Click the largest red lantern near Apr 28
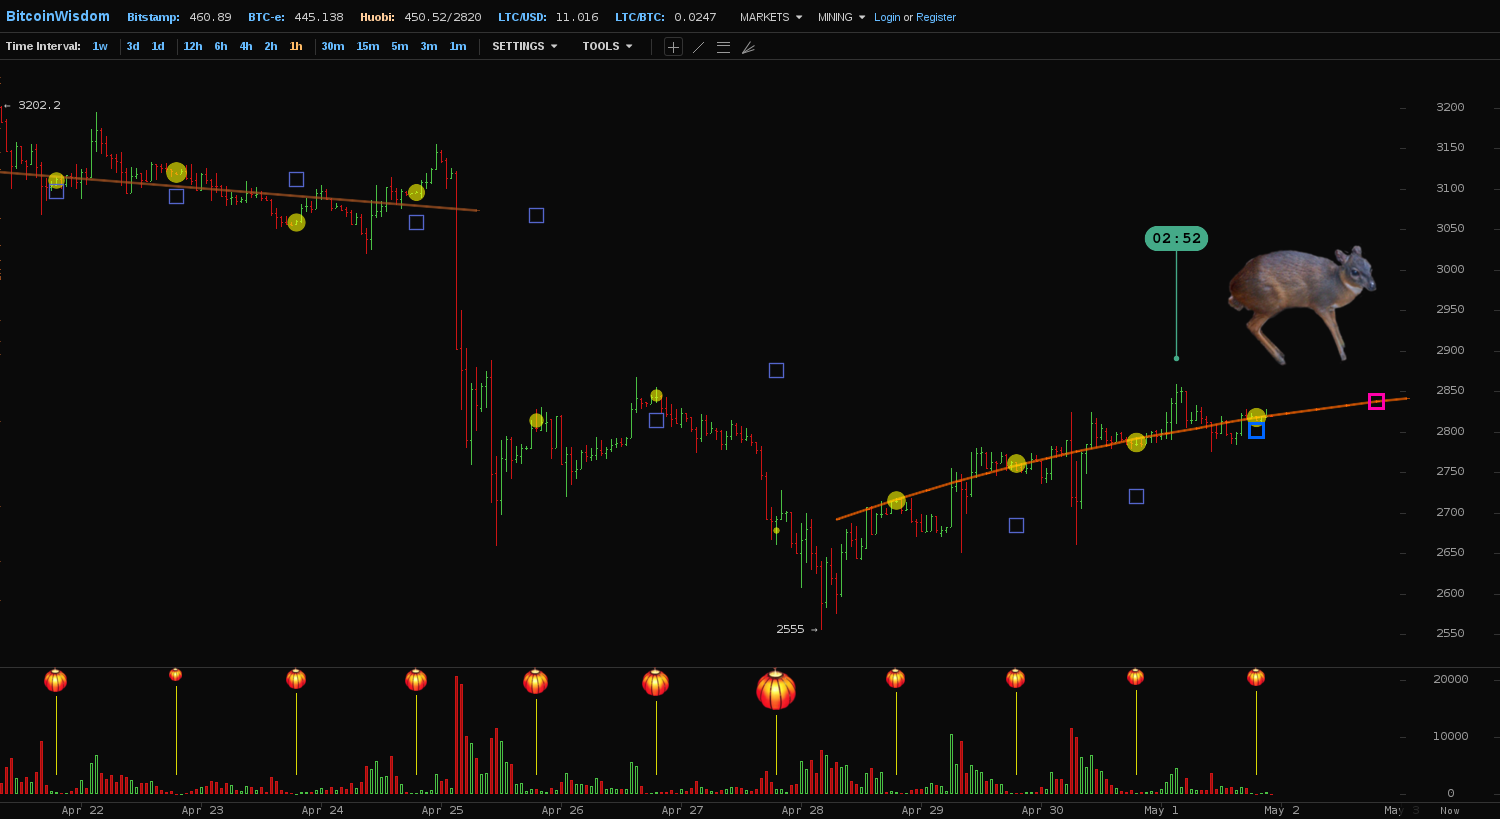This screenshot has height=819, width=1500. [776, 690]
